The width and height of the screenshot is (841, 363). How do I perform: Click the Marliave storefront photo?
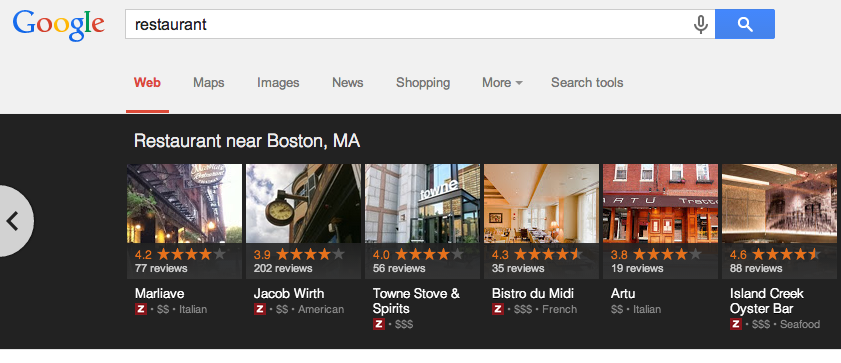185,204
